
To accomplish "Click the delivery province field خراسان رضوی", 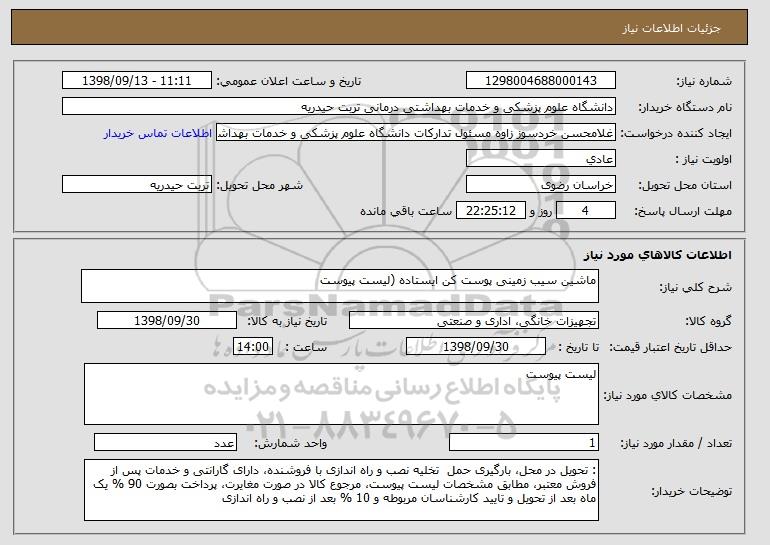I will [x=541, y=185].
